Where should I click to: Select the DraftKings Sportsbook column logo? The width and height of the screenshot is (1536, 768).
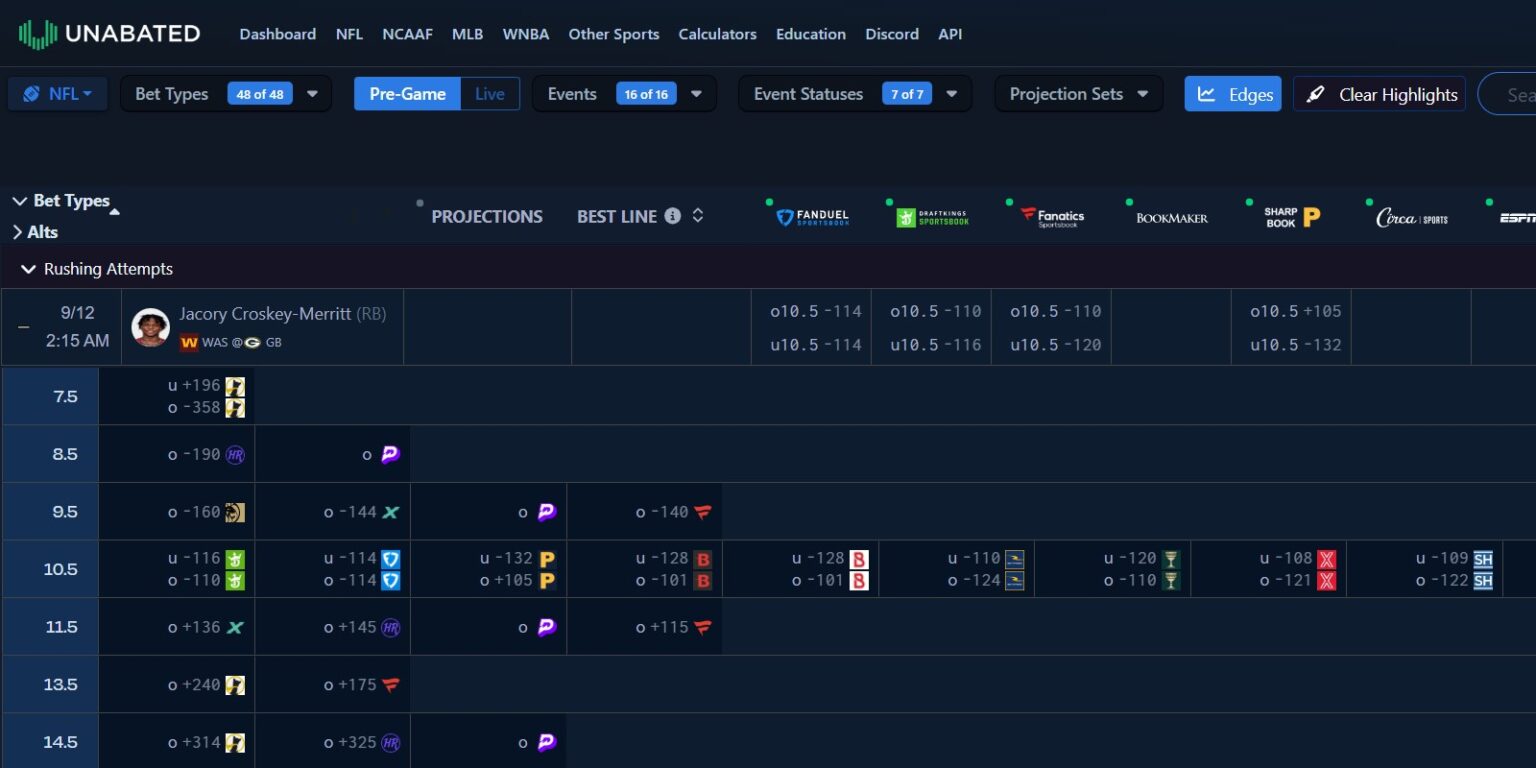pyautogui.click(x=933, y=217)
